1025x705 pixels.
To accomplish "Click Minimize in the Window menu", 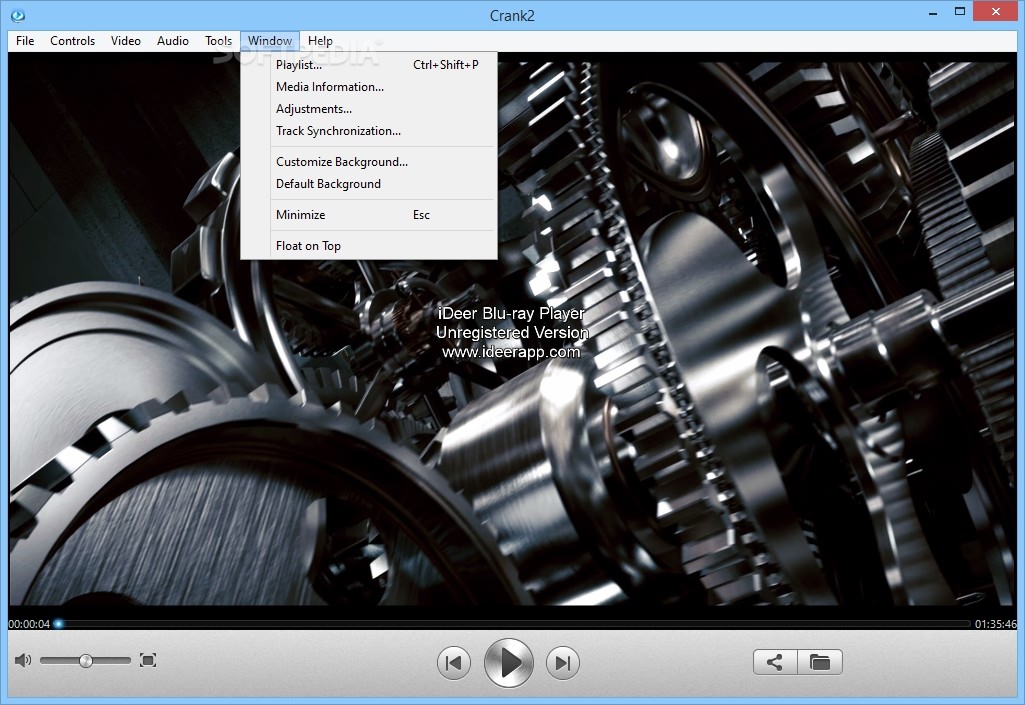I will point(369,215).
